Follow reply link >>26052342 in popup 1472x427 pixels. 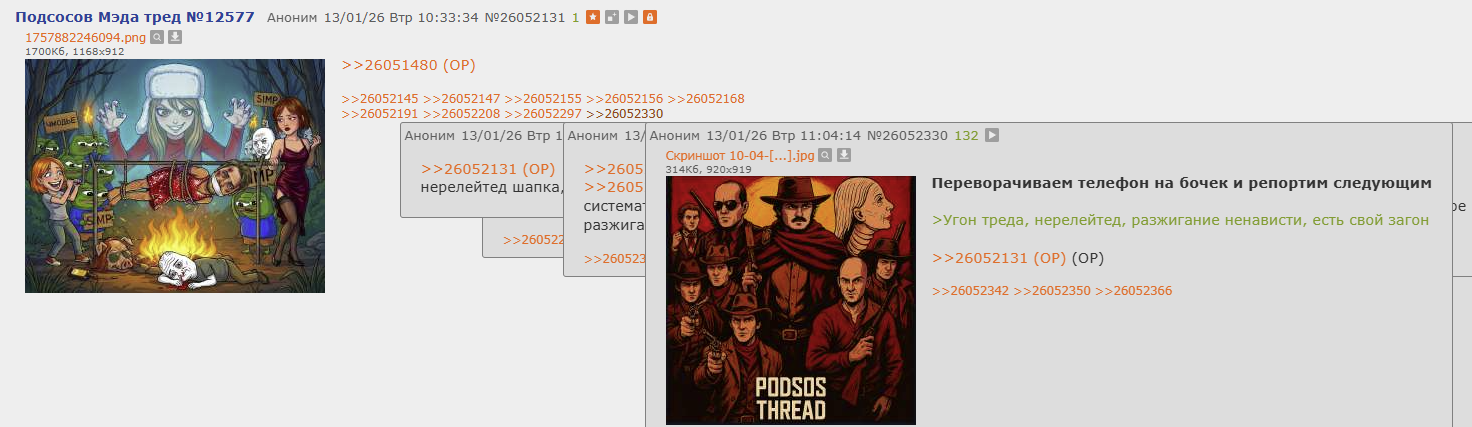[970, 291]
